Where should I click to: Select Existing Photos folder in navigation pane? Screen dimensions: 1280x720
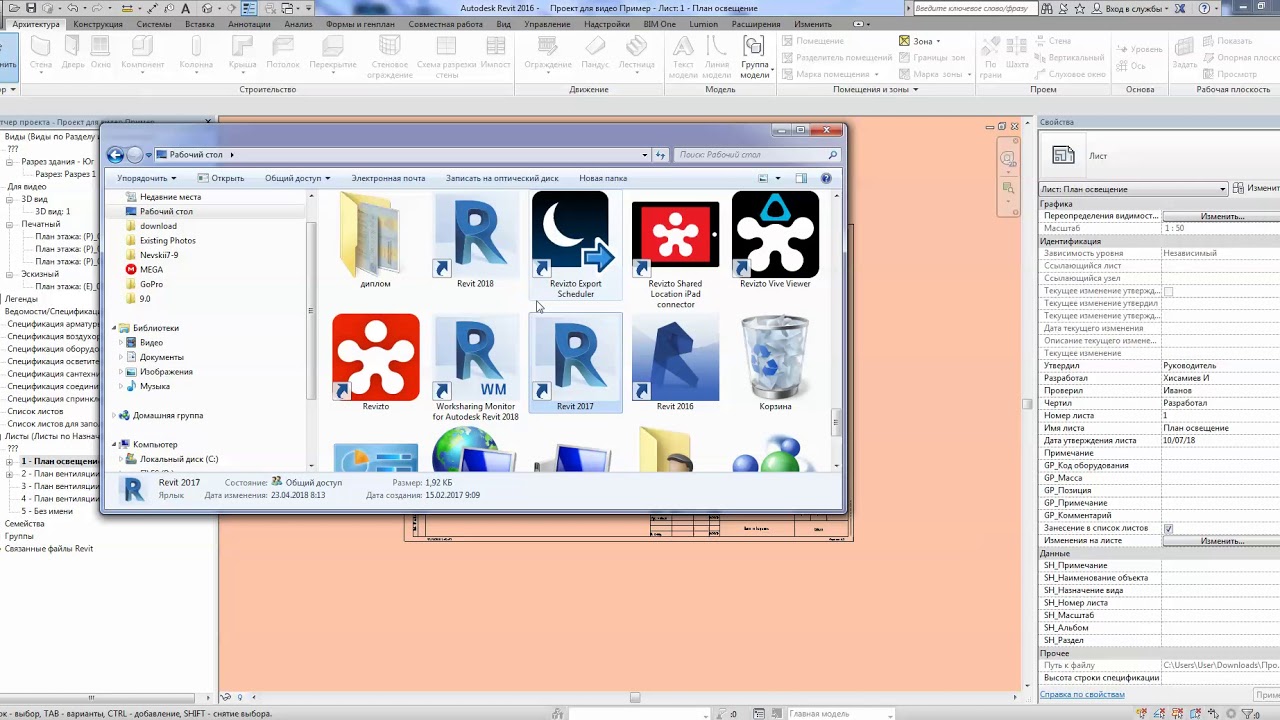[168, 241]
